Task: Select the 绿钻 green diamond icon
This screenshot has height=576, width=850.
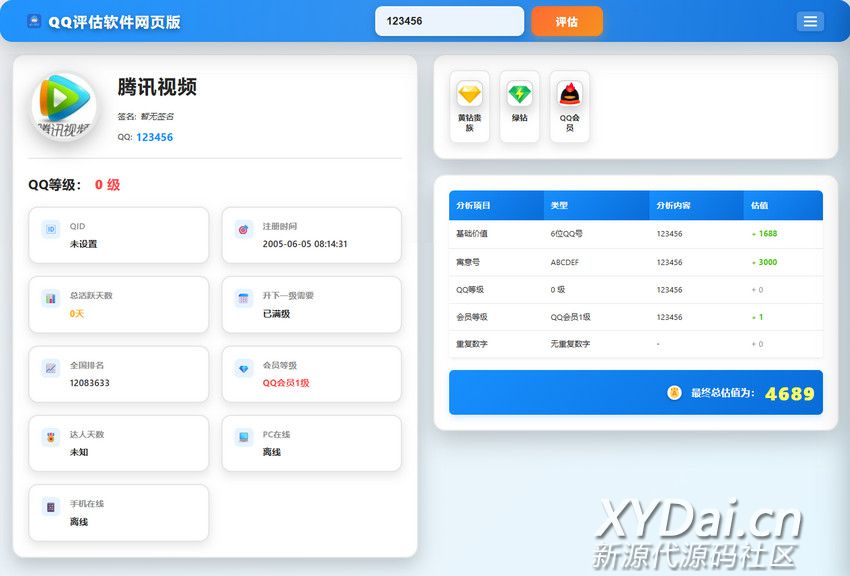Action: [x=519, y=95]
